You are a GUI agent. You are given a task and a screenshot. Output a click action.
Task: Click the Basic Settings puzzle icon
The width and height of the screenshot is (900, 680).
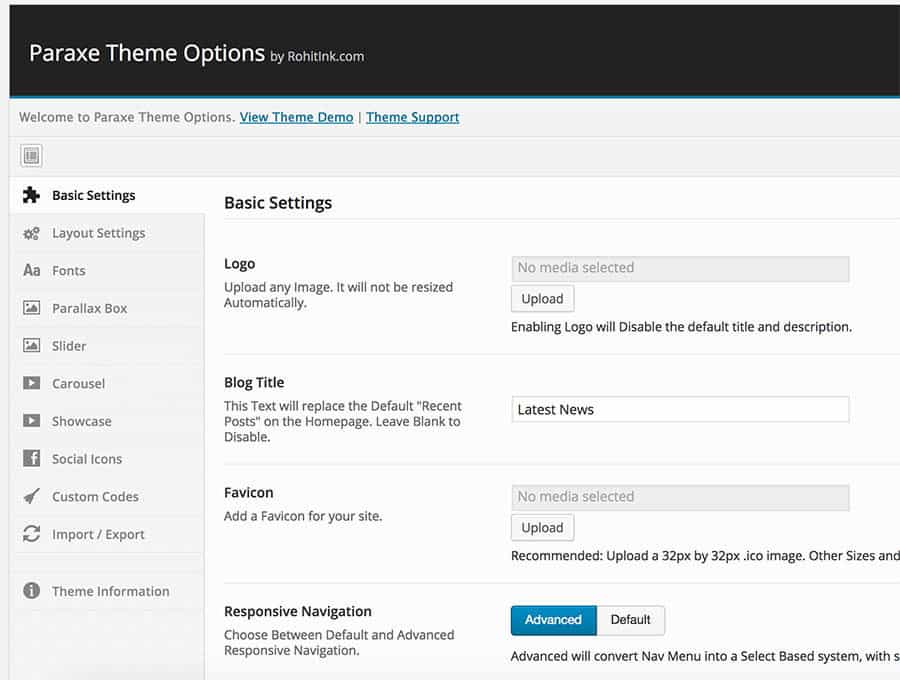click(x=31, y=195)
